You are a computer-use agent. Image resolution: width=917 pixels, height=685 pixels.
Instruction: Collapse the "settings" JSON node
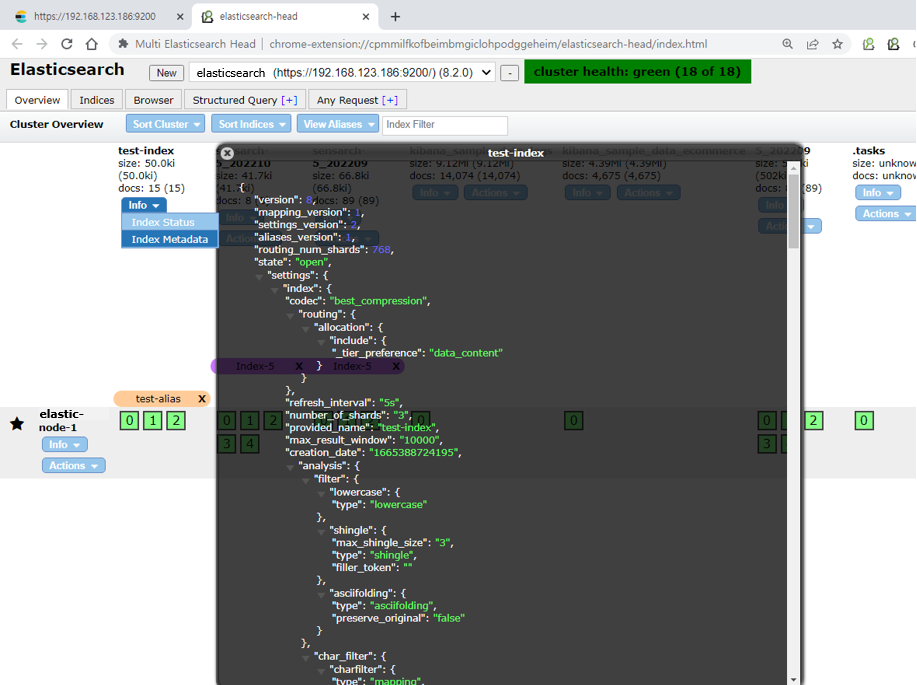coord(259,277)
